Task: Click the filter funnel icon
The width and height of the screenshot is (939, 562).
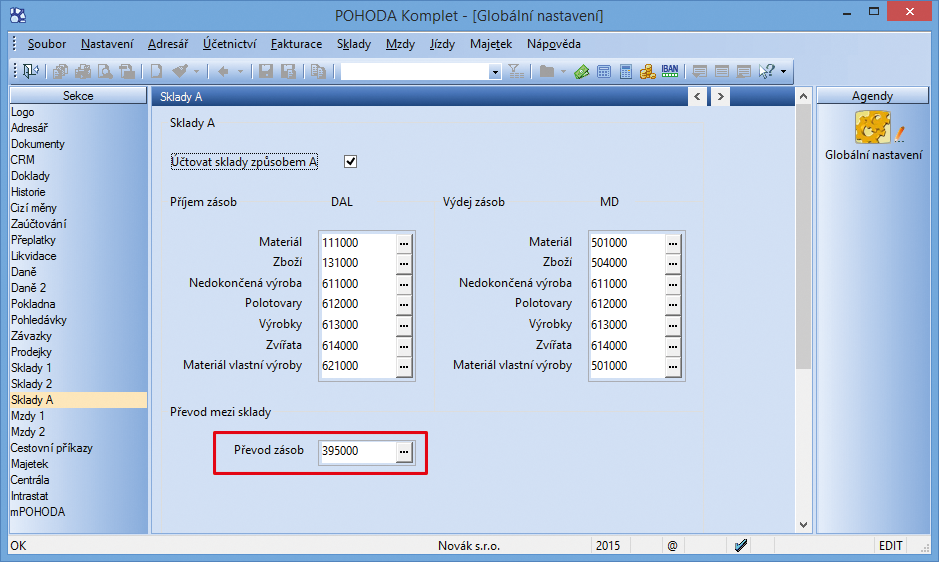Action: point(516,72)
